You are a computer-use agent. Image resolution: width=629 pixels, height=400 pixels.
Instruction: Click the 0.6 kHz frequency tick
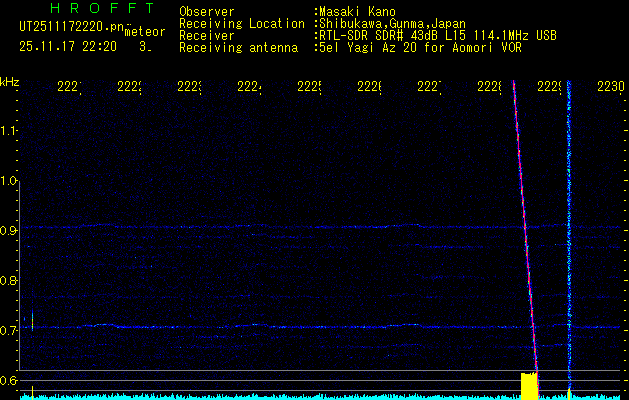(x=10, y=380)
